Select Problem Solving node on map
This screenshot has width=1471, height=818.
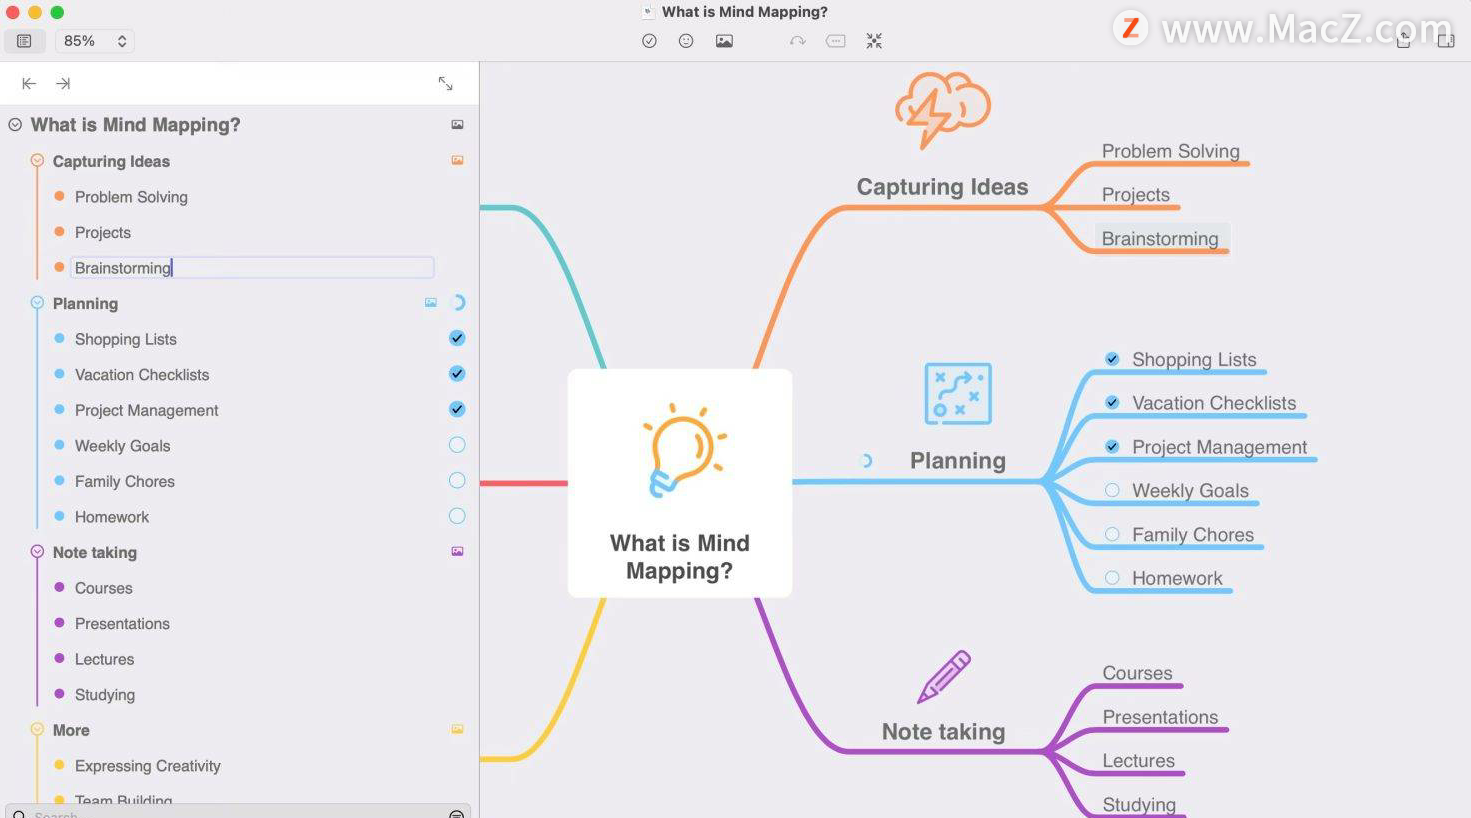pyautogui.click(x=1171, y=151)
